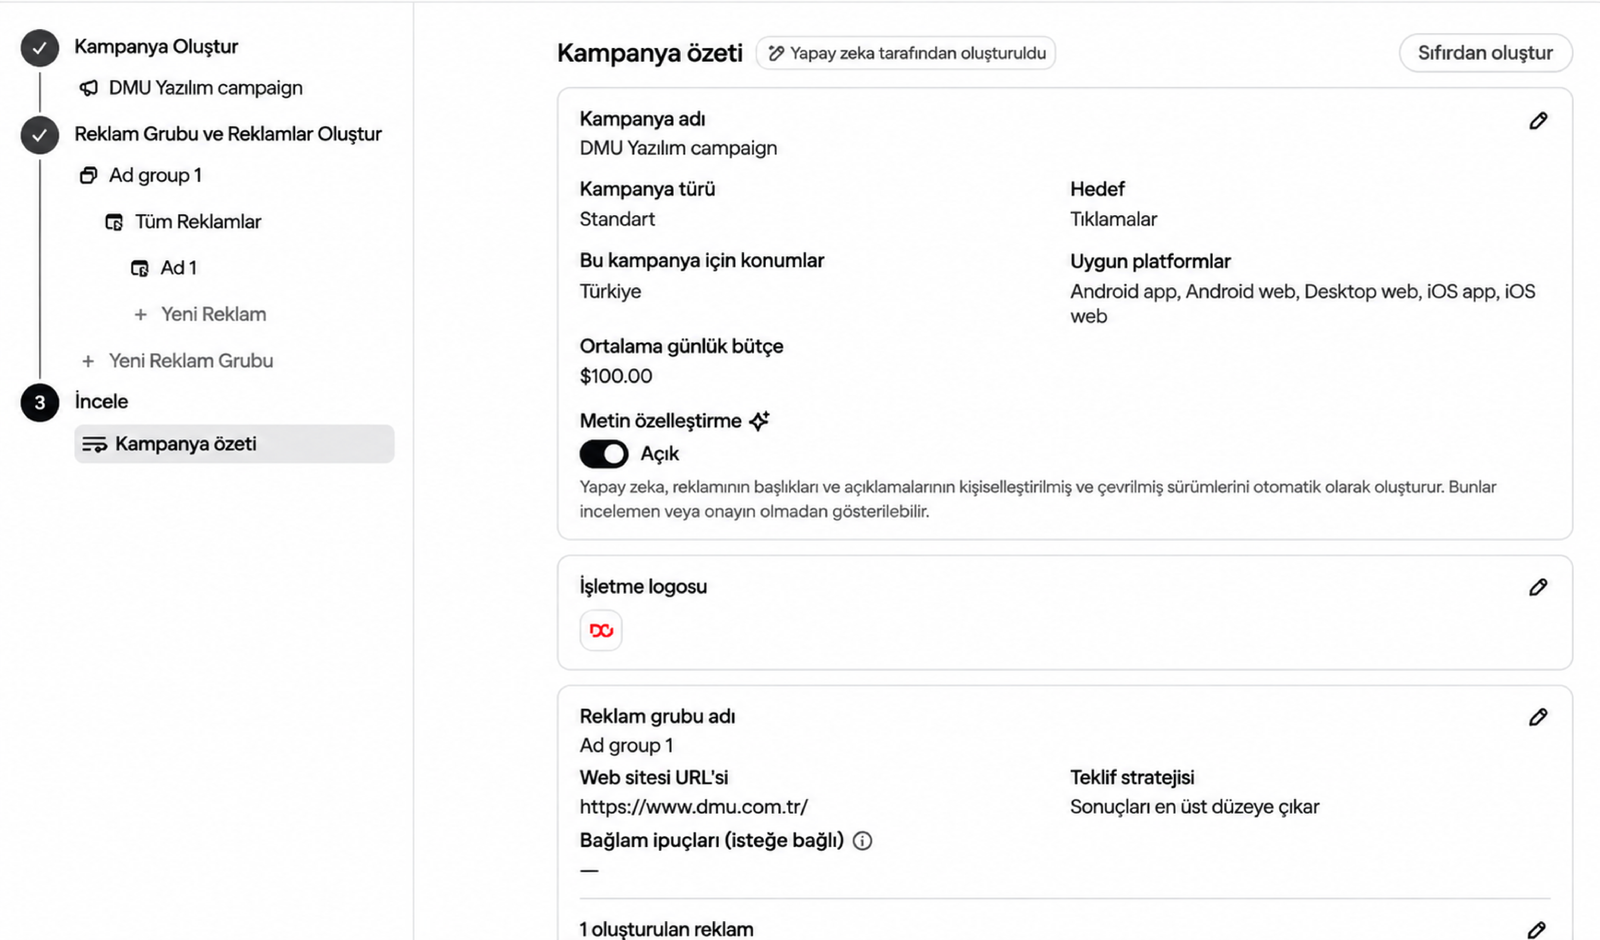
Task: Click the Sonuçları en üst düzeye çıkar value
Action: (x=1194, y=807)
